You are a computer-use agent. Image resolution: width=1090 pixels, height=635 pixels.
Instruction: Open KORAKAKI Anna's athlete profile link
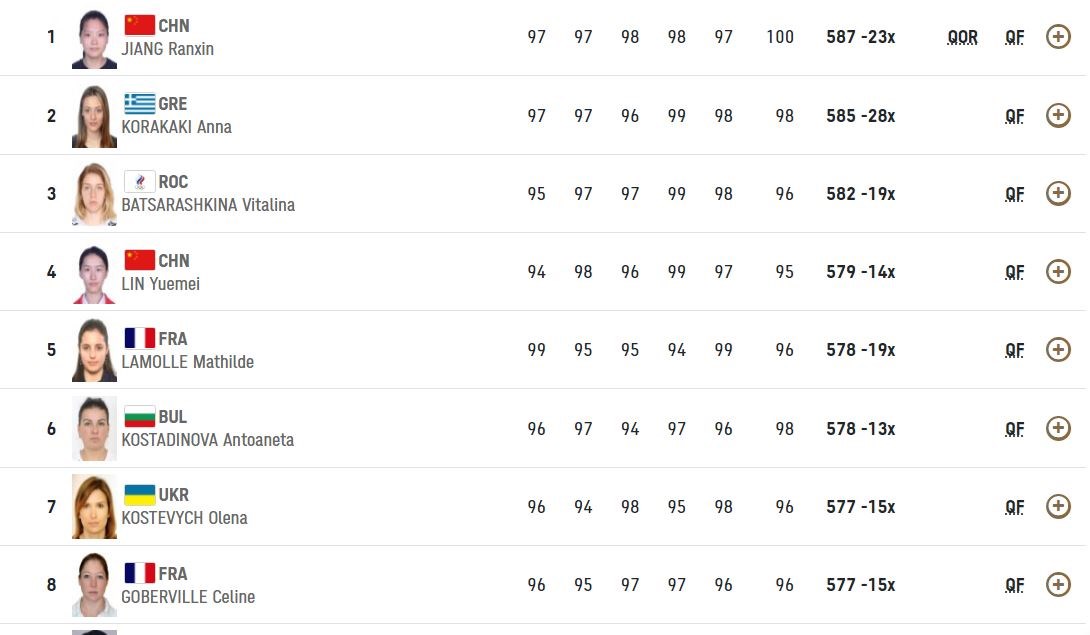[176, 127]
